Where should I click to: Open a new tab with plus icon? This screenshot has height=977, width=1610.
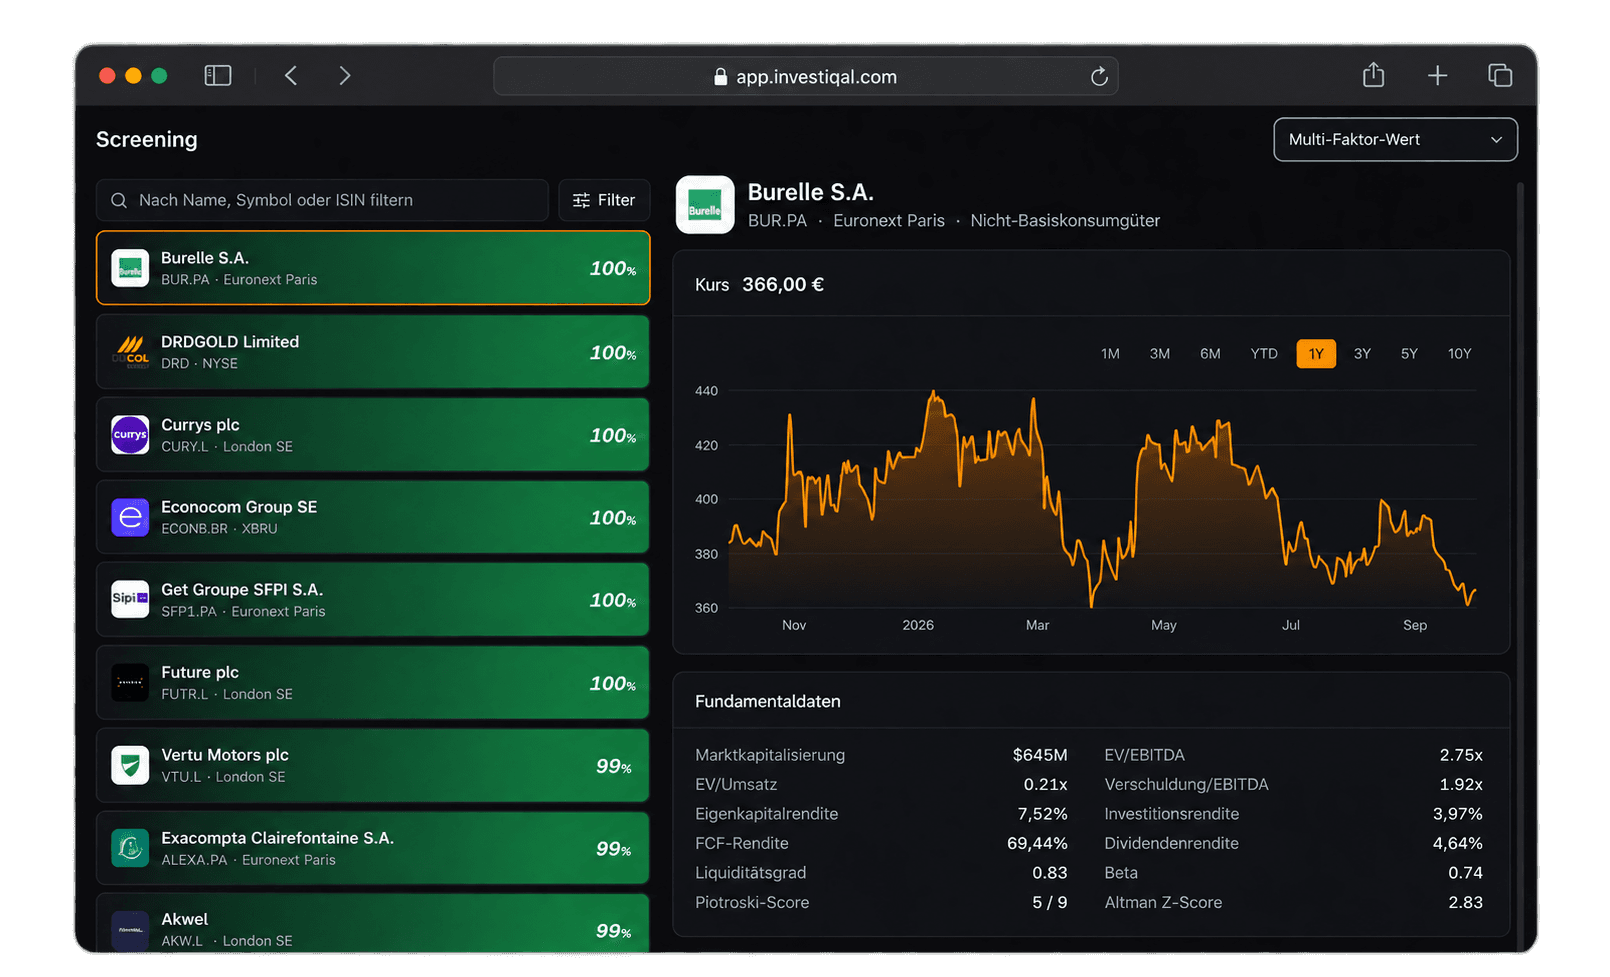1437,76
